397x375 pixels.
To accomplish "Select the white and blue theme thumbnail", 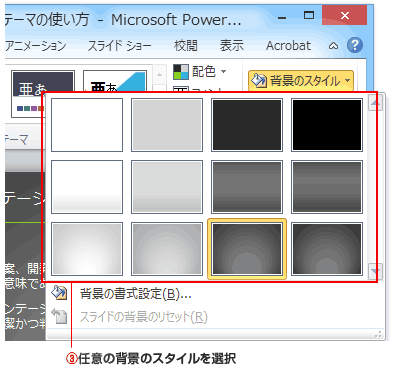I will (115, 81).
